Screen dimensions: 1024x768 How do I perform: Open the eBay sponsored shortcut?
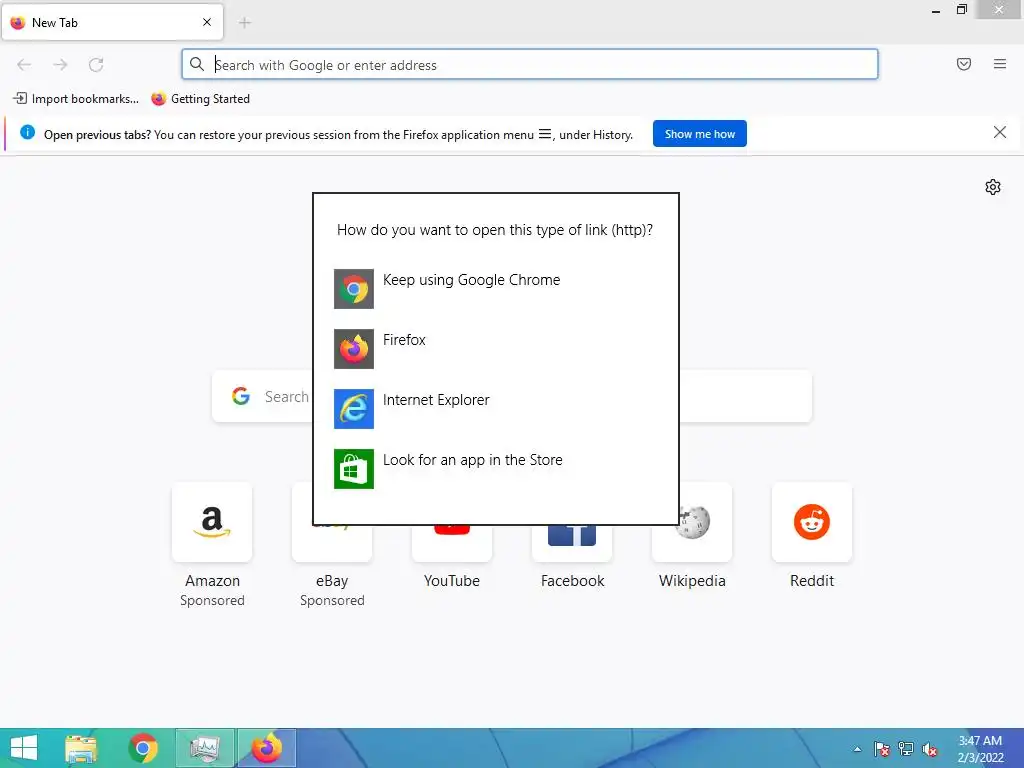coord(332,545)
